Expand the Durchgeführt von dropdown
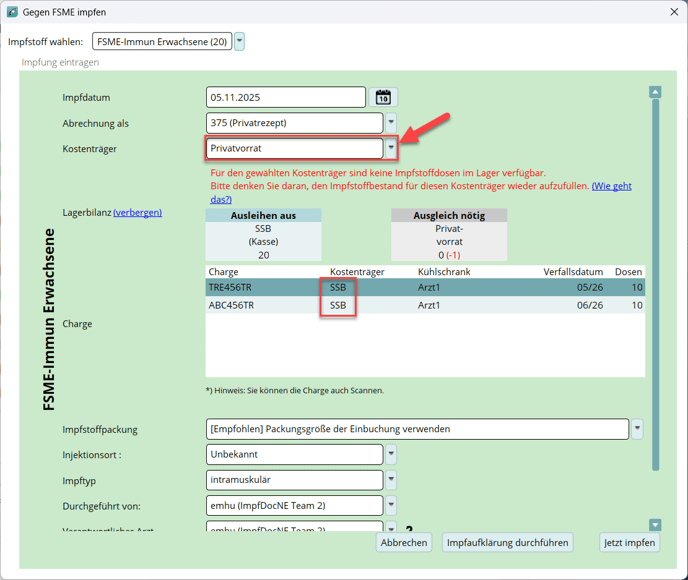This screenshot has height=580, width=688. point(391,505)
